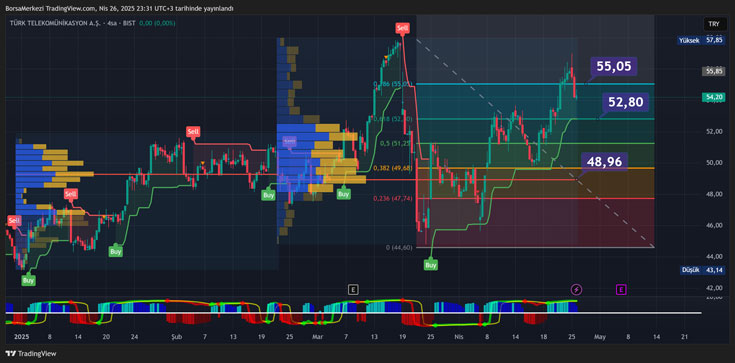Click the orange triangle marker near the March top
735x363 pixels.
386,58
